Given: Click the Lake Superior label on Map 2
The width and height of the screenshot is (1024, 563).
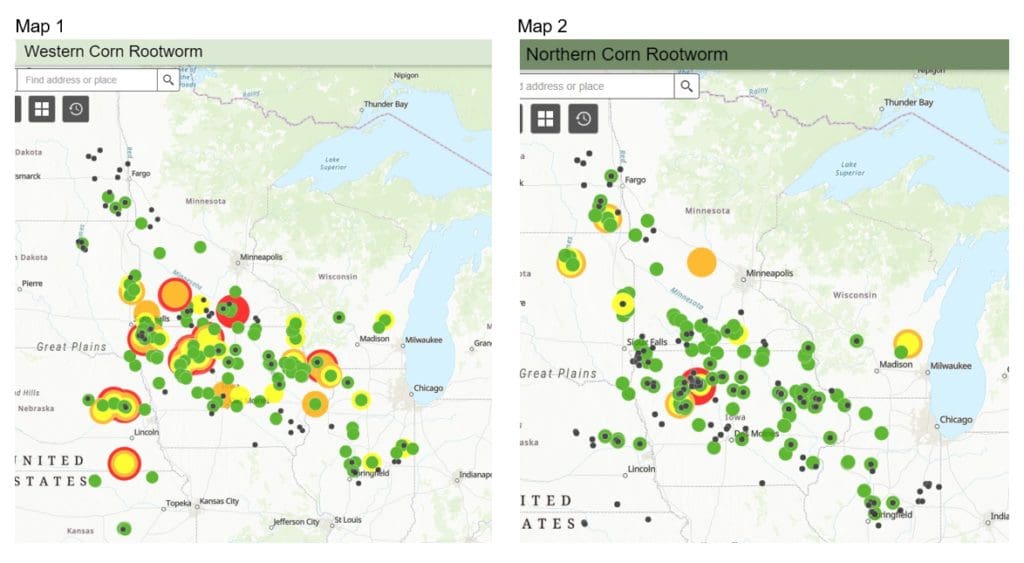Looking at the screenshot, I should tap(849, 169).
